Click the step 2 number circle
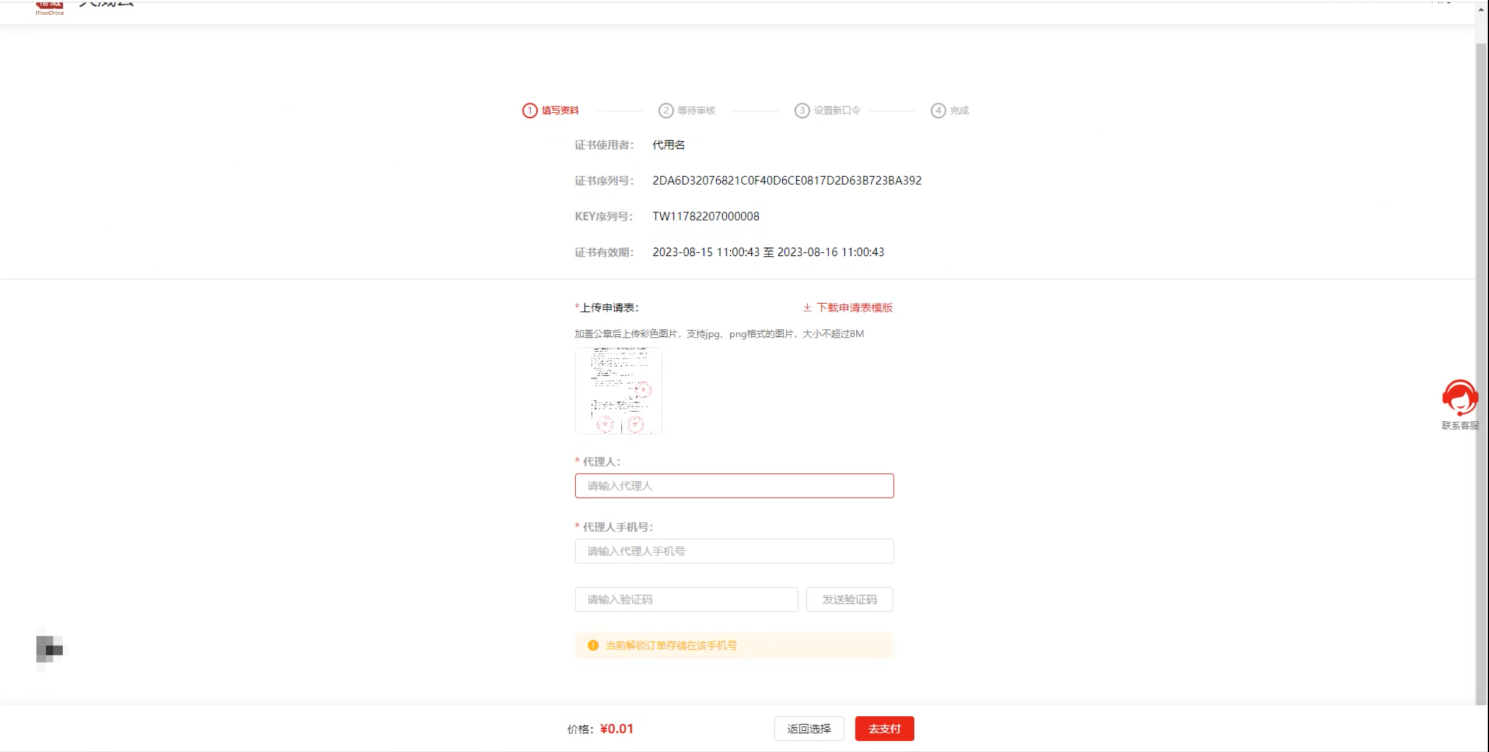 (x=666, y=111)
